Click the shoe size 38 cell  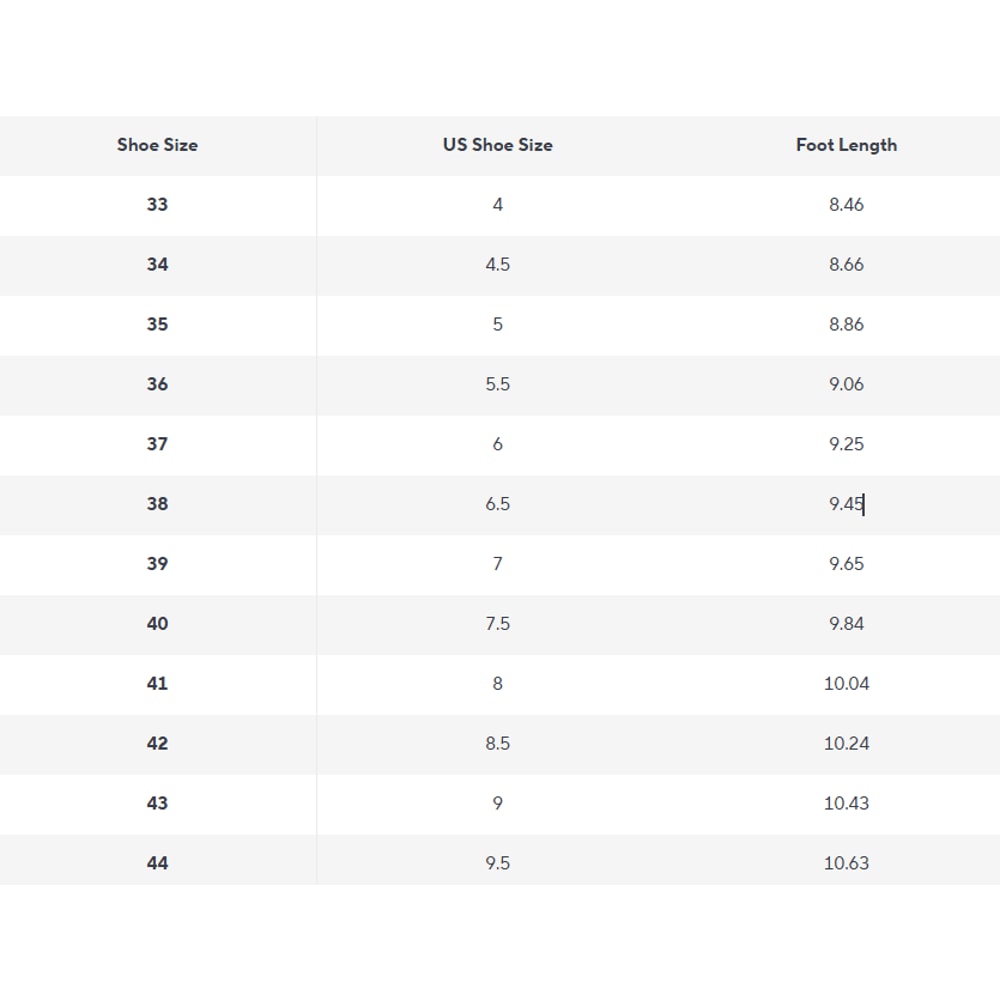point(157,504)
